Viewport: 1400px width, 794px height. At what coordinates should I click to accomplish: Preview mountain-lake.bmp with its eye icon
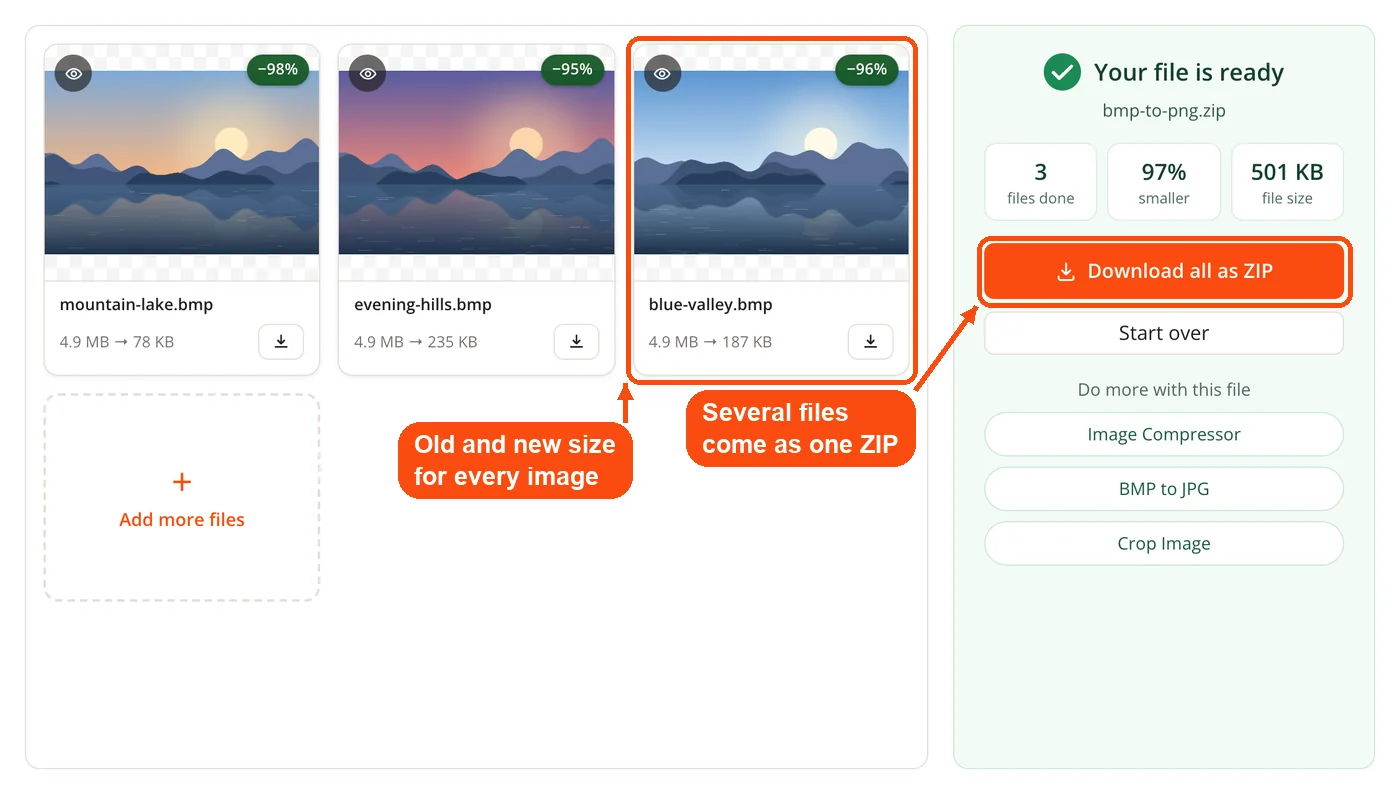[x=73, y=73]
